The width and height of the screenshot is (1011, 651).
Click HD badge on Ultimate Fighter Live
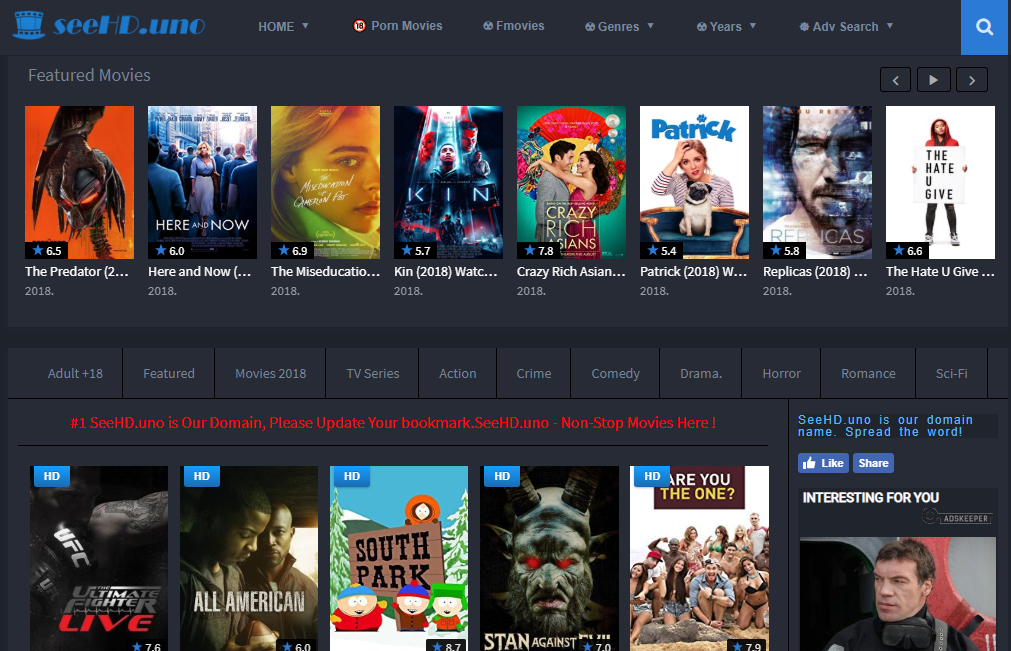pyautogui.click(x=52, y=476)
